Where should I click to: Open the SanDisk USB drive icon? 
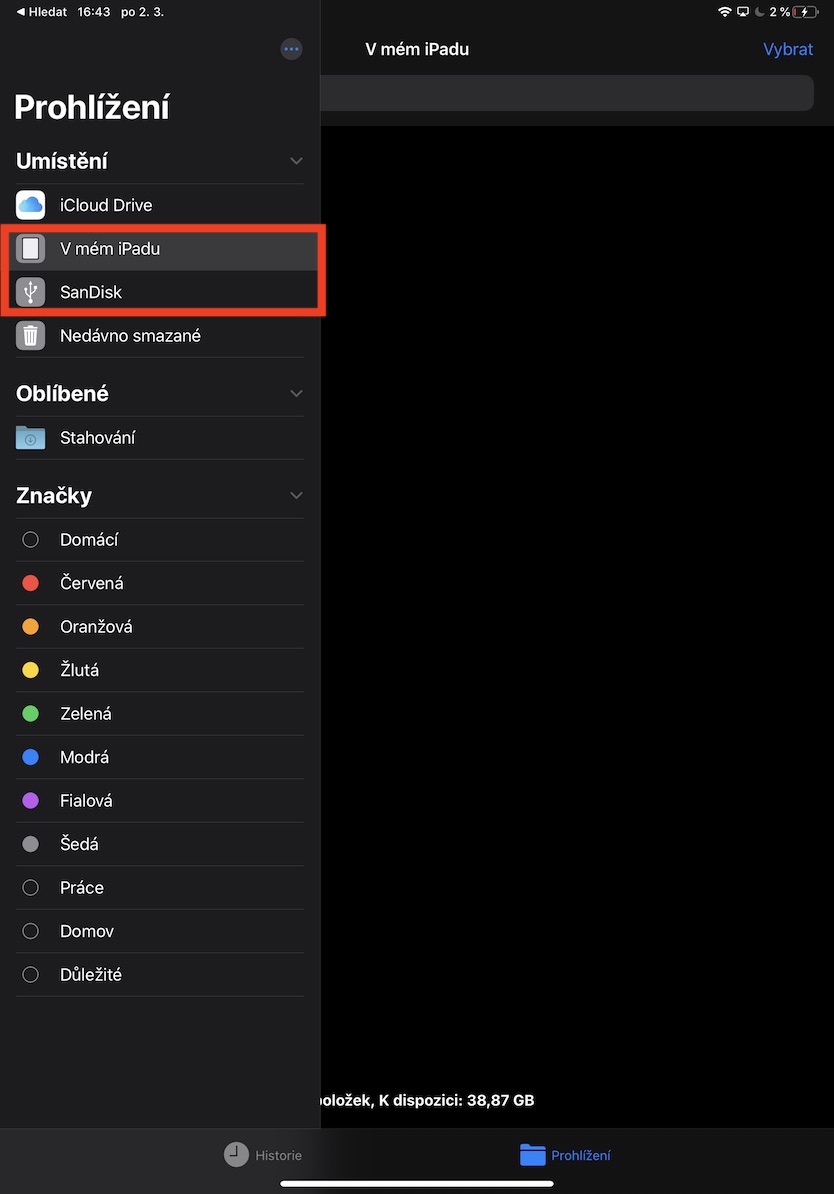click(31, 292)
